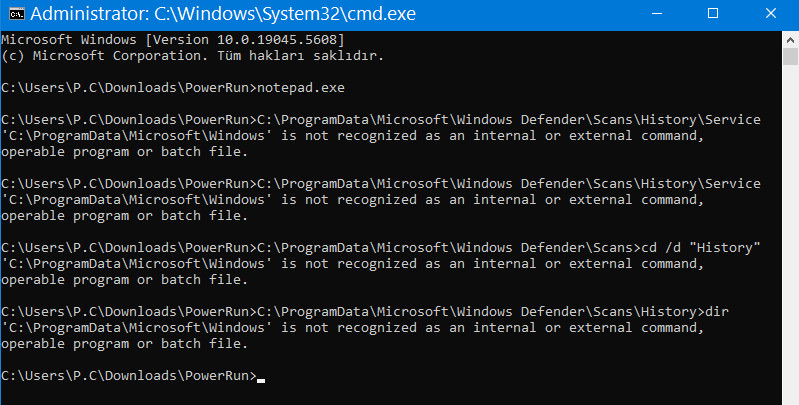Maximize the cmd.exe window
Image resolution: width=799 pixels, height=405 pixels.
click(713, 14)
